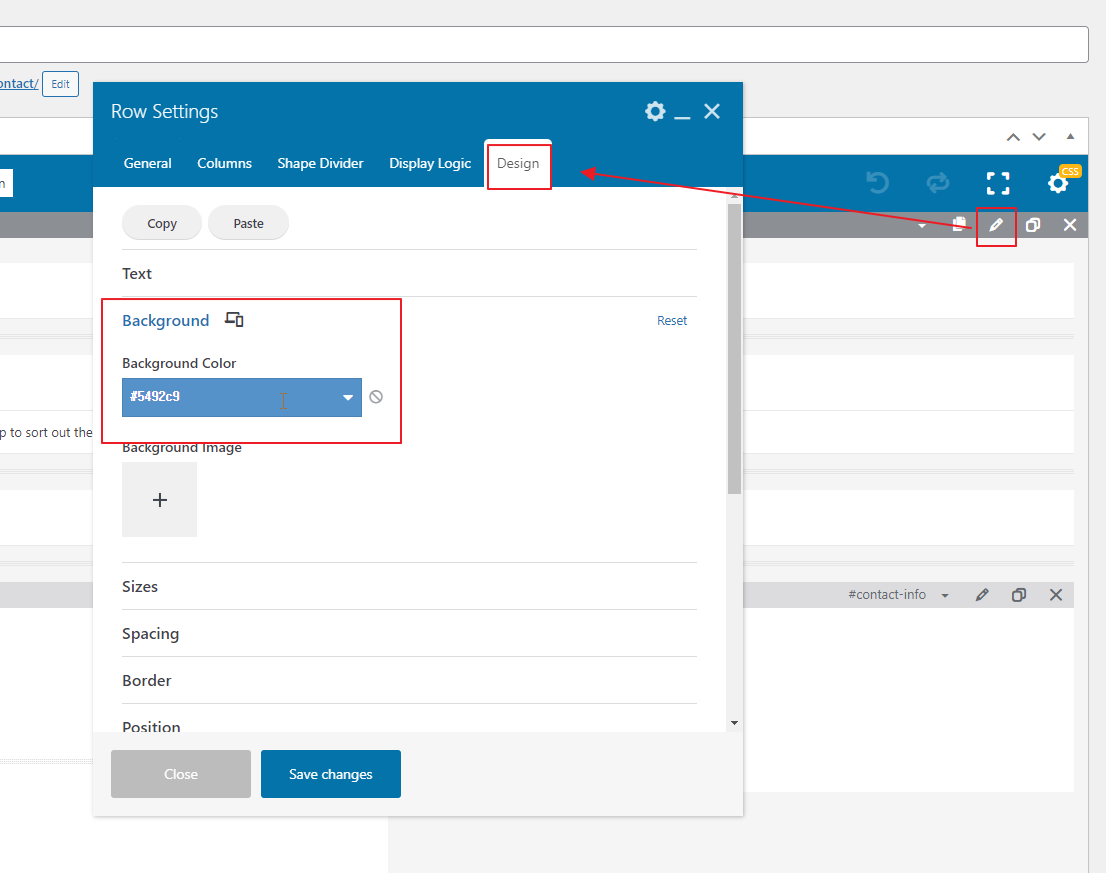Image resolution: width=1106 pixels, height=873 pixels.
Task: Click the dialog scrollbar thumb
Action: coord(734,348)
